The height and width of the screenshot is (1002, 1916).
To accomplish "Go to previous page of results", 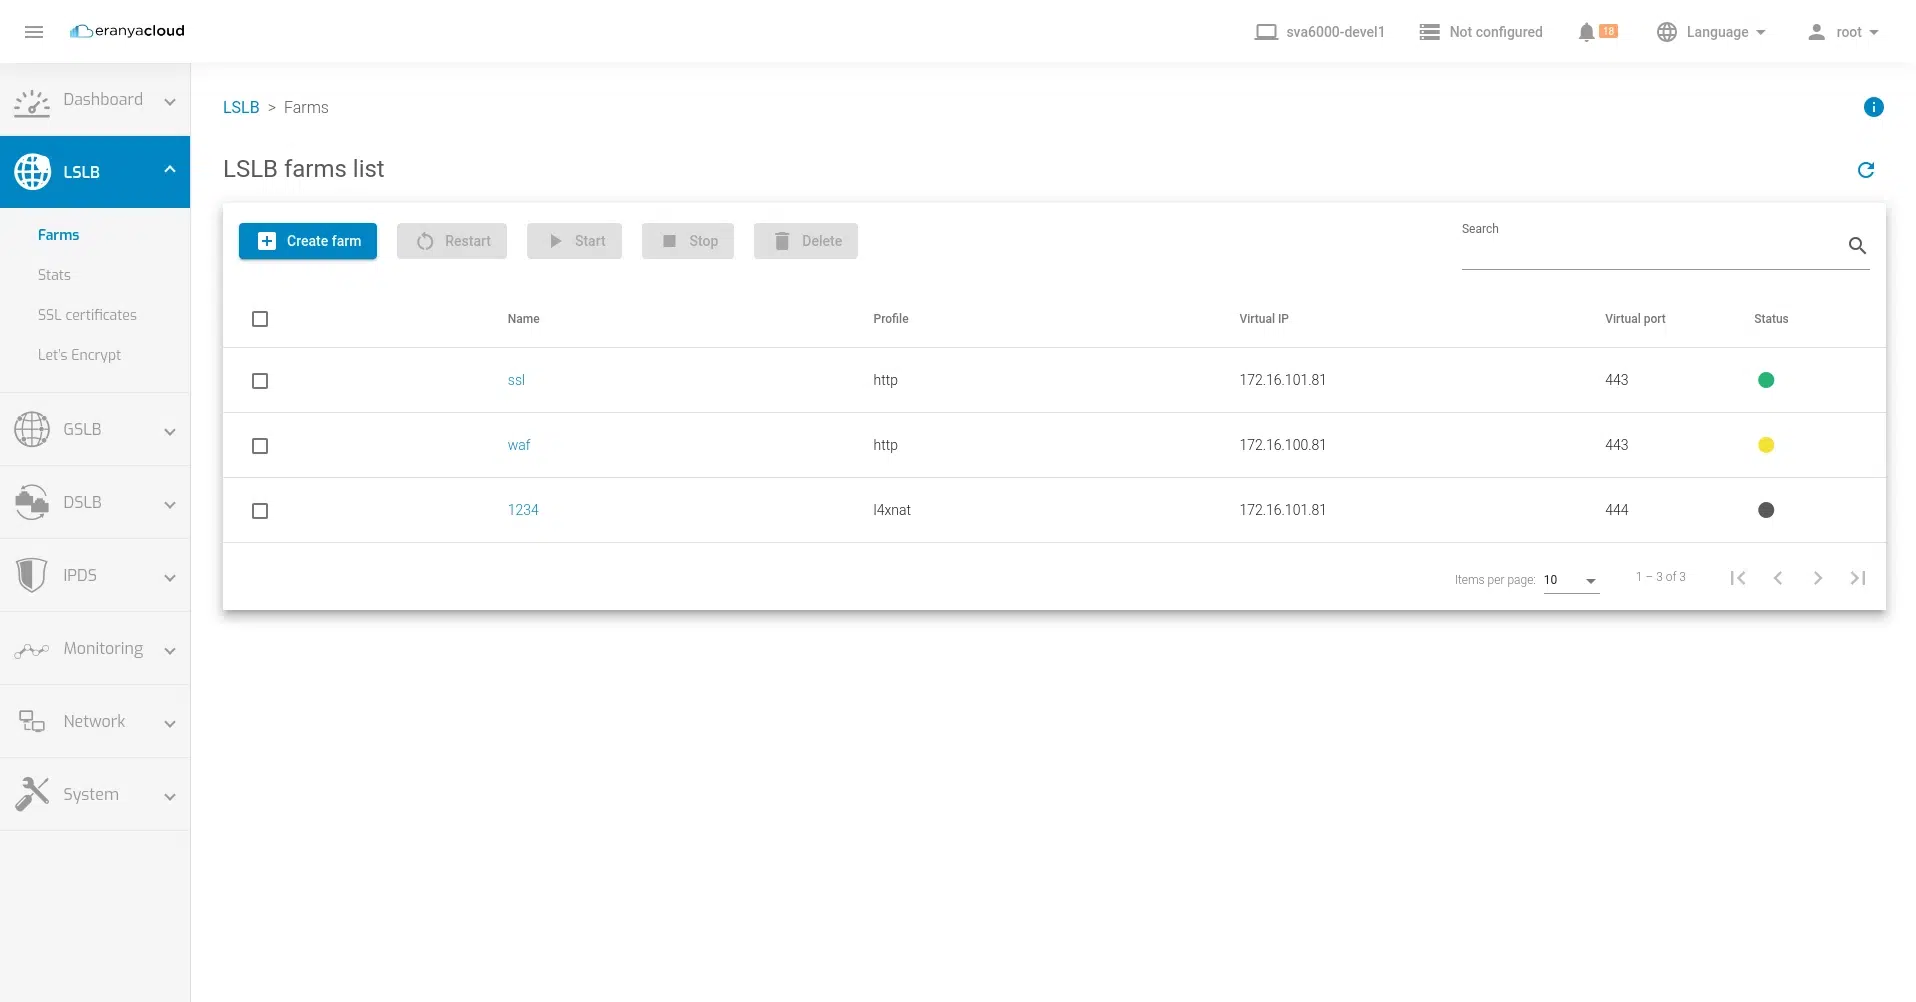I will (1778, 578).
